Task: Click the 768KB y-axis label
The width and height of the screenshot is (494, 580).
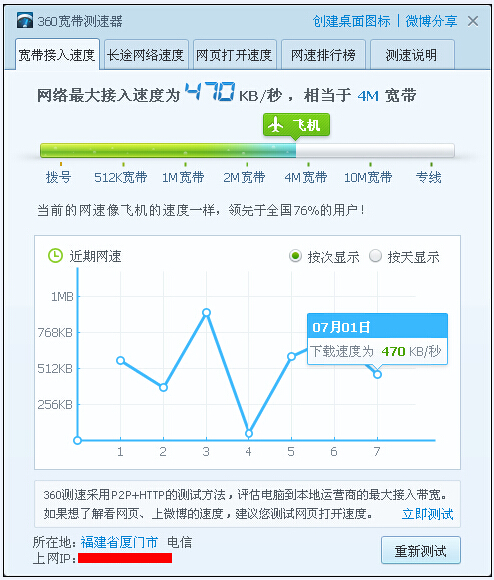Action: click(x=55, y=333)
